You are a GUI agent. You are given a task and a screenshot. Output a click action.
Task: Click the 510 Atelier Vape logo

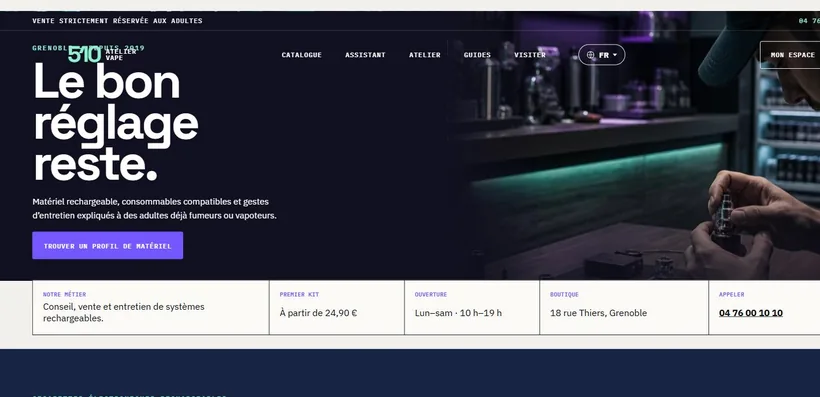102,54
